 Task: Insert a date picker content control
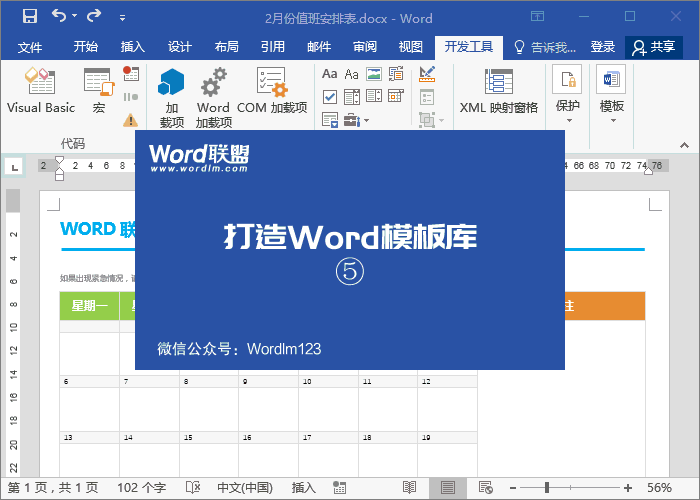(396, 96)
